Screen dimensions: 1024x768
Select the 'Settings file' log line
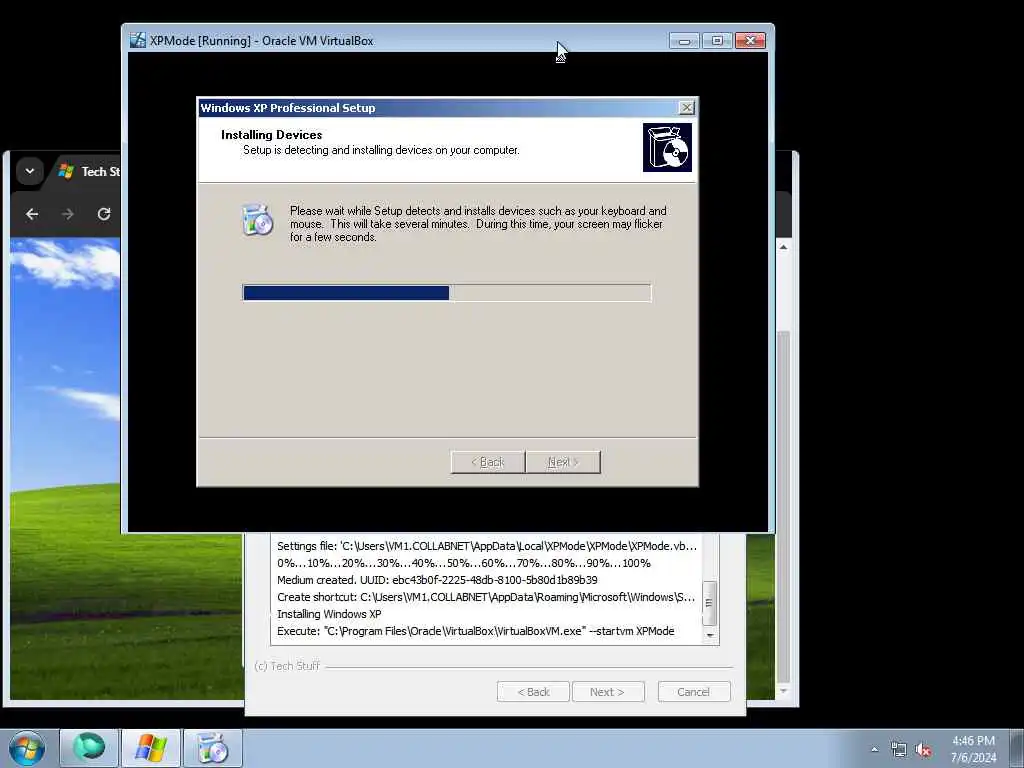(x=487, y=546)
